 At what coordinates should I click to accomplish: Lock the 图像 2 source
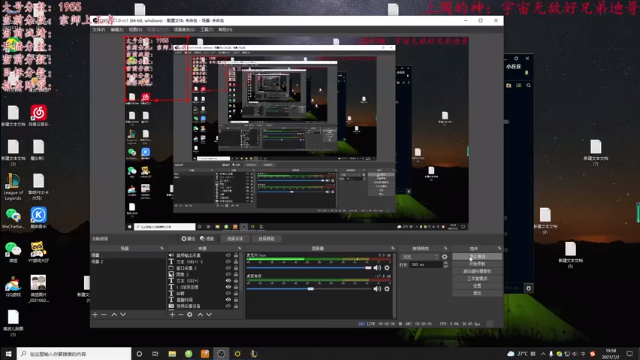click(x=236, y=274)
